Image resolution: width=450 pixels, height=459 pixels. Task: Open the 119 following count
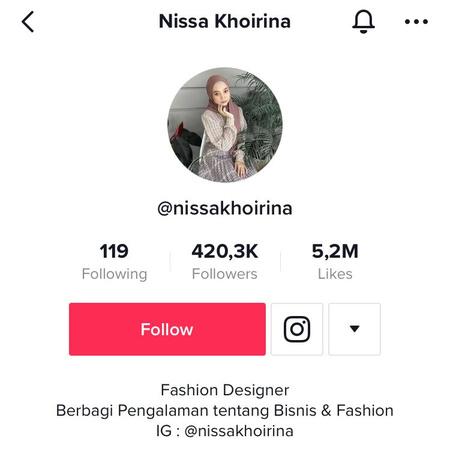pyautogui.click(x=114, y=251)
